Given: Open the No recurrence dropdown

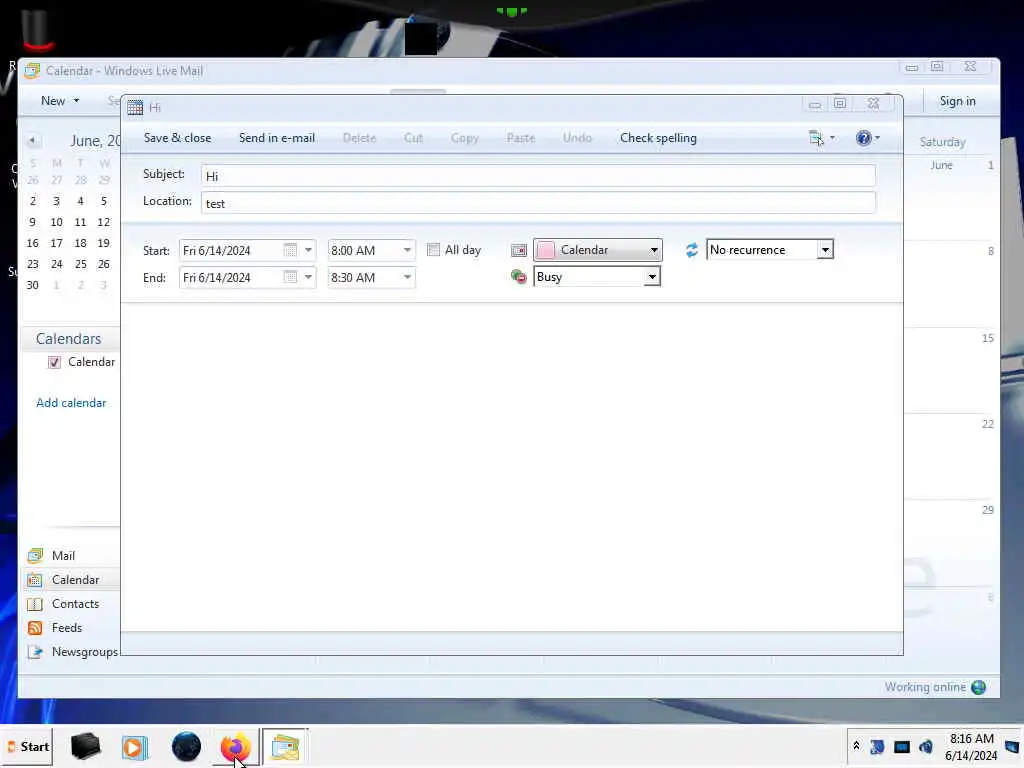Looking at the screenshot, I should coord(769,249).
